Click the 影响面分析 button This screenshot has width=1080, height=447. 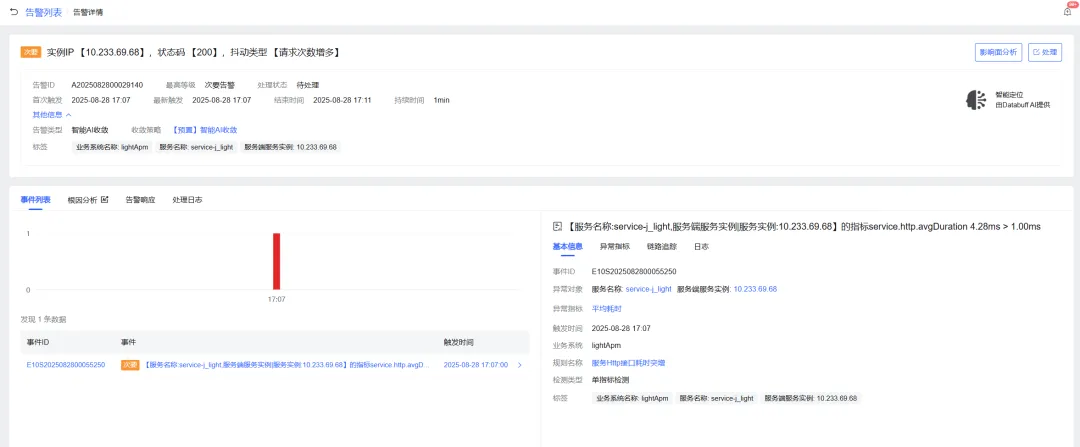coord(998,52)
